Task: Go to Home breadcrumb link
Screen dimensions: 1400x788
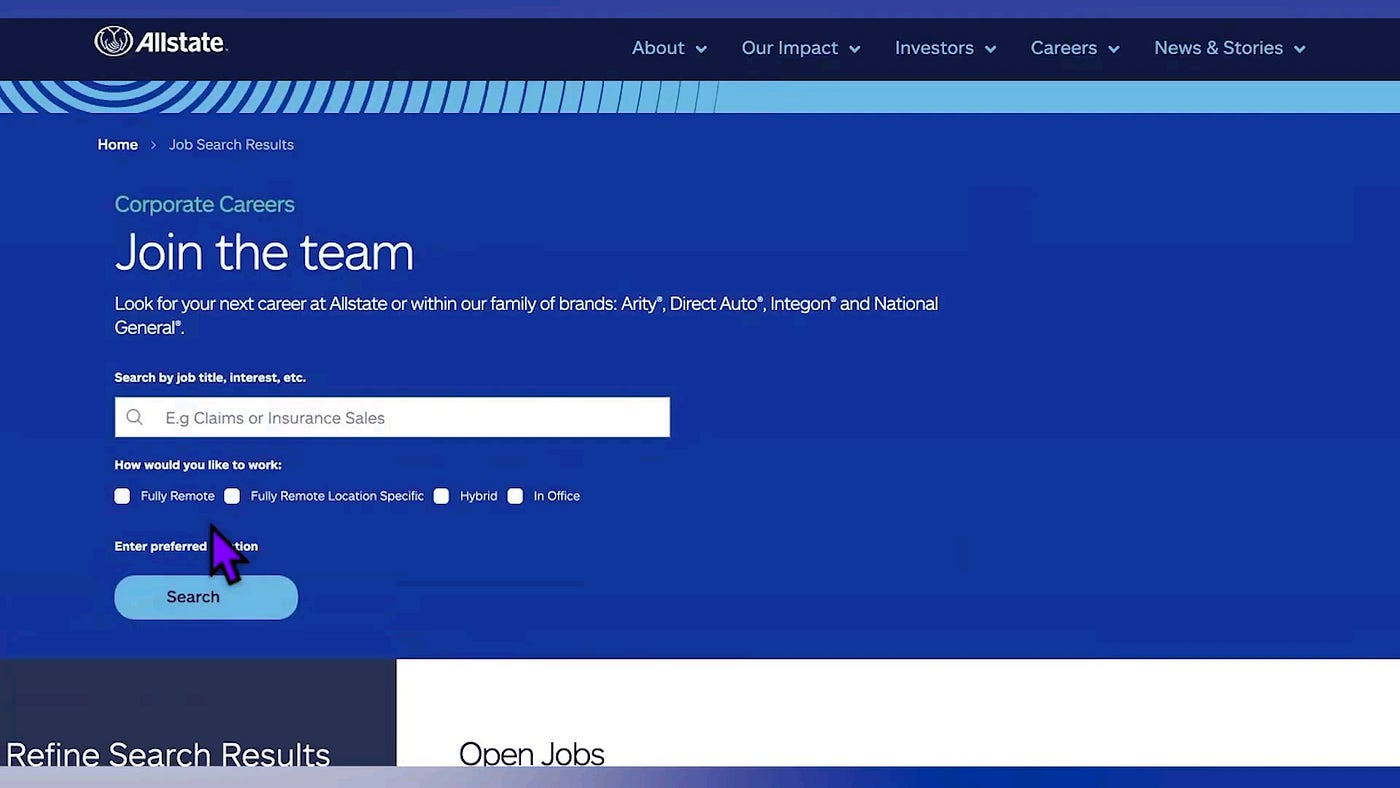Action: click(x=117, y=145)
